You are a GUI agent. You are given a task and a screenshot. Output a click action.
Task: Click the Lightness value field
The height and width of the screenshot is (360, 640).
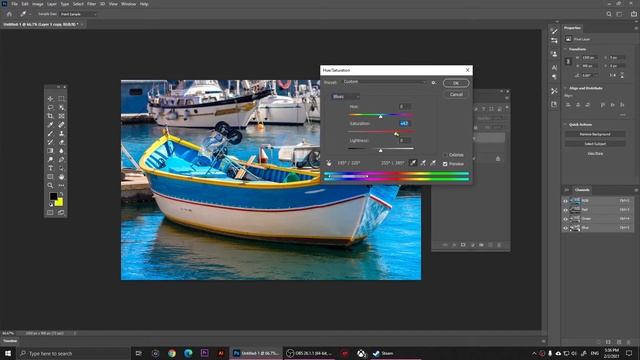(x=404, y=140)
